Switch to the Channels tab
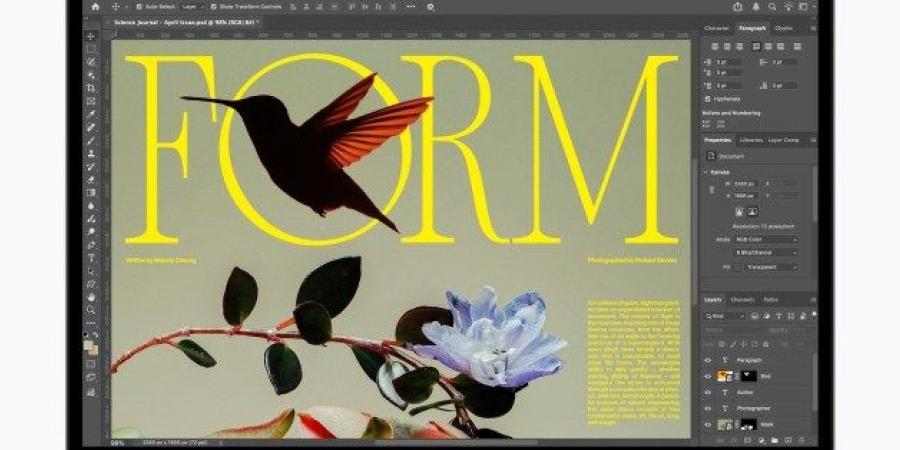900x450 pixels. pos(742,300)
